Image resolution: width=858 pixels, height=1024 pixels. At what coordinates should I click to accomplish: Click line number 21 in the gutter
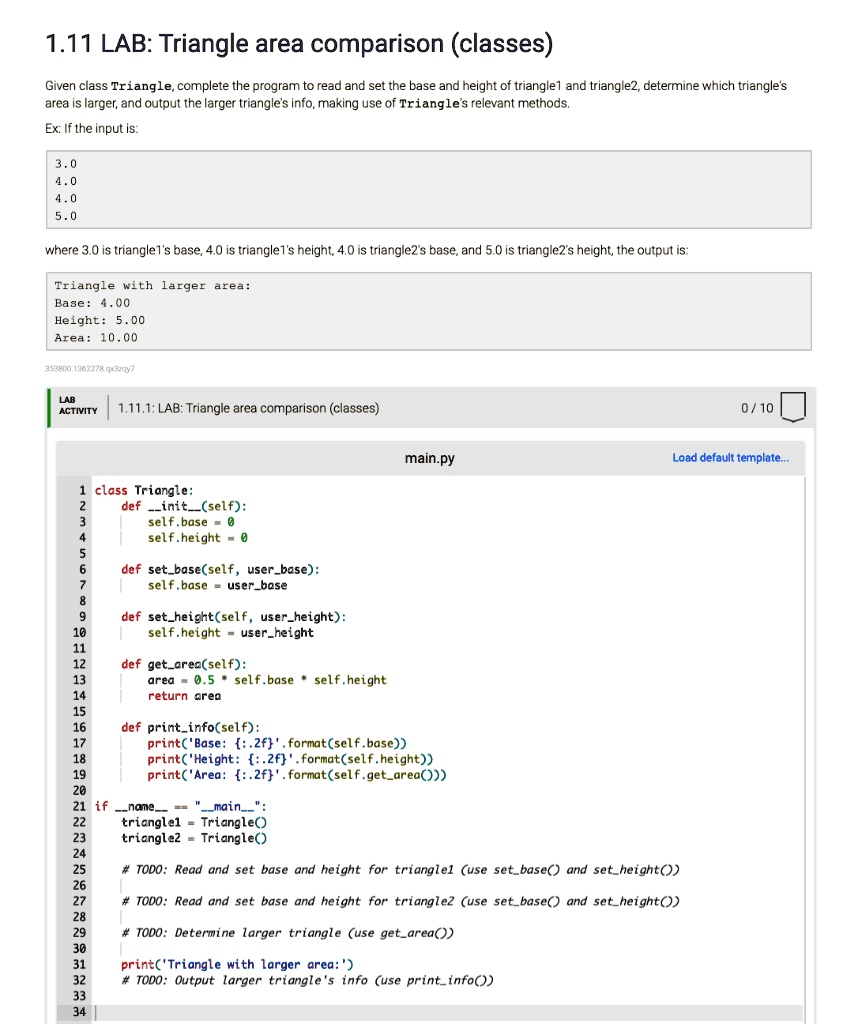pyautogui.click(x=77, y=806)
